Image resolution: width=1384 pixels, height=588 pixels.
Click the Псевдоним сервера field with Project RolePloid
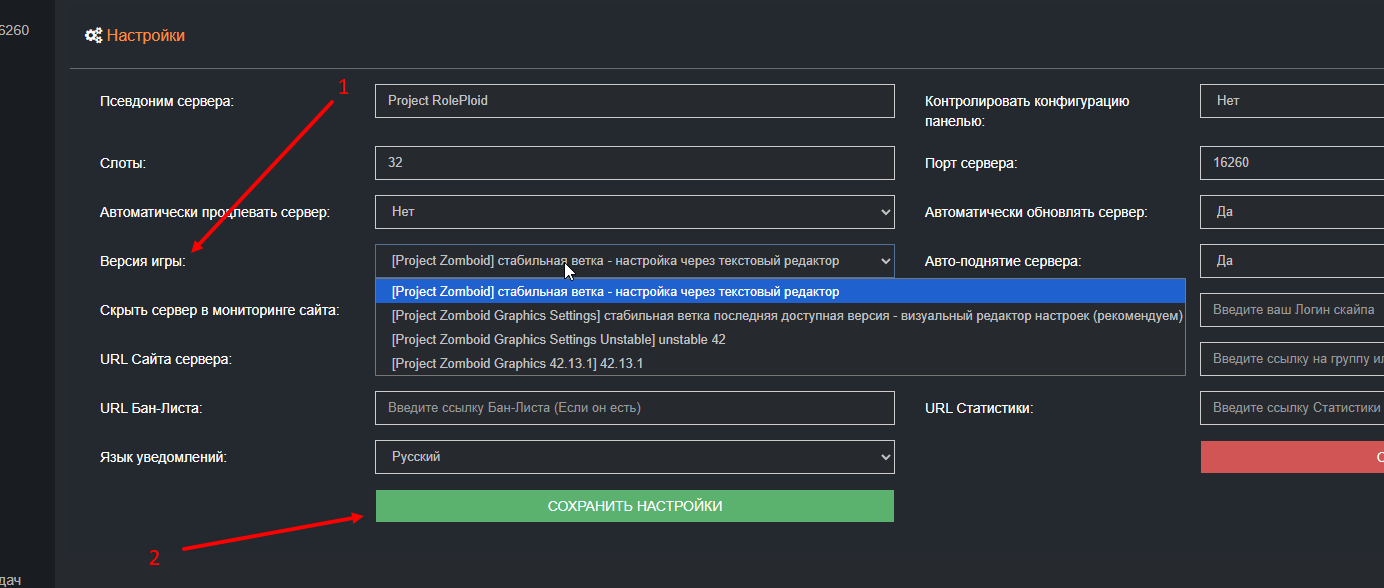[634, 101]
